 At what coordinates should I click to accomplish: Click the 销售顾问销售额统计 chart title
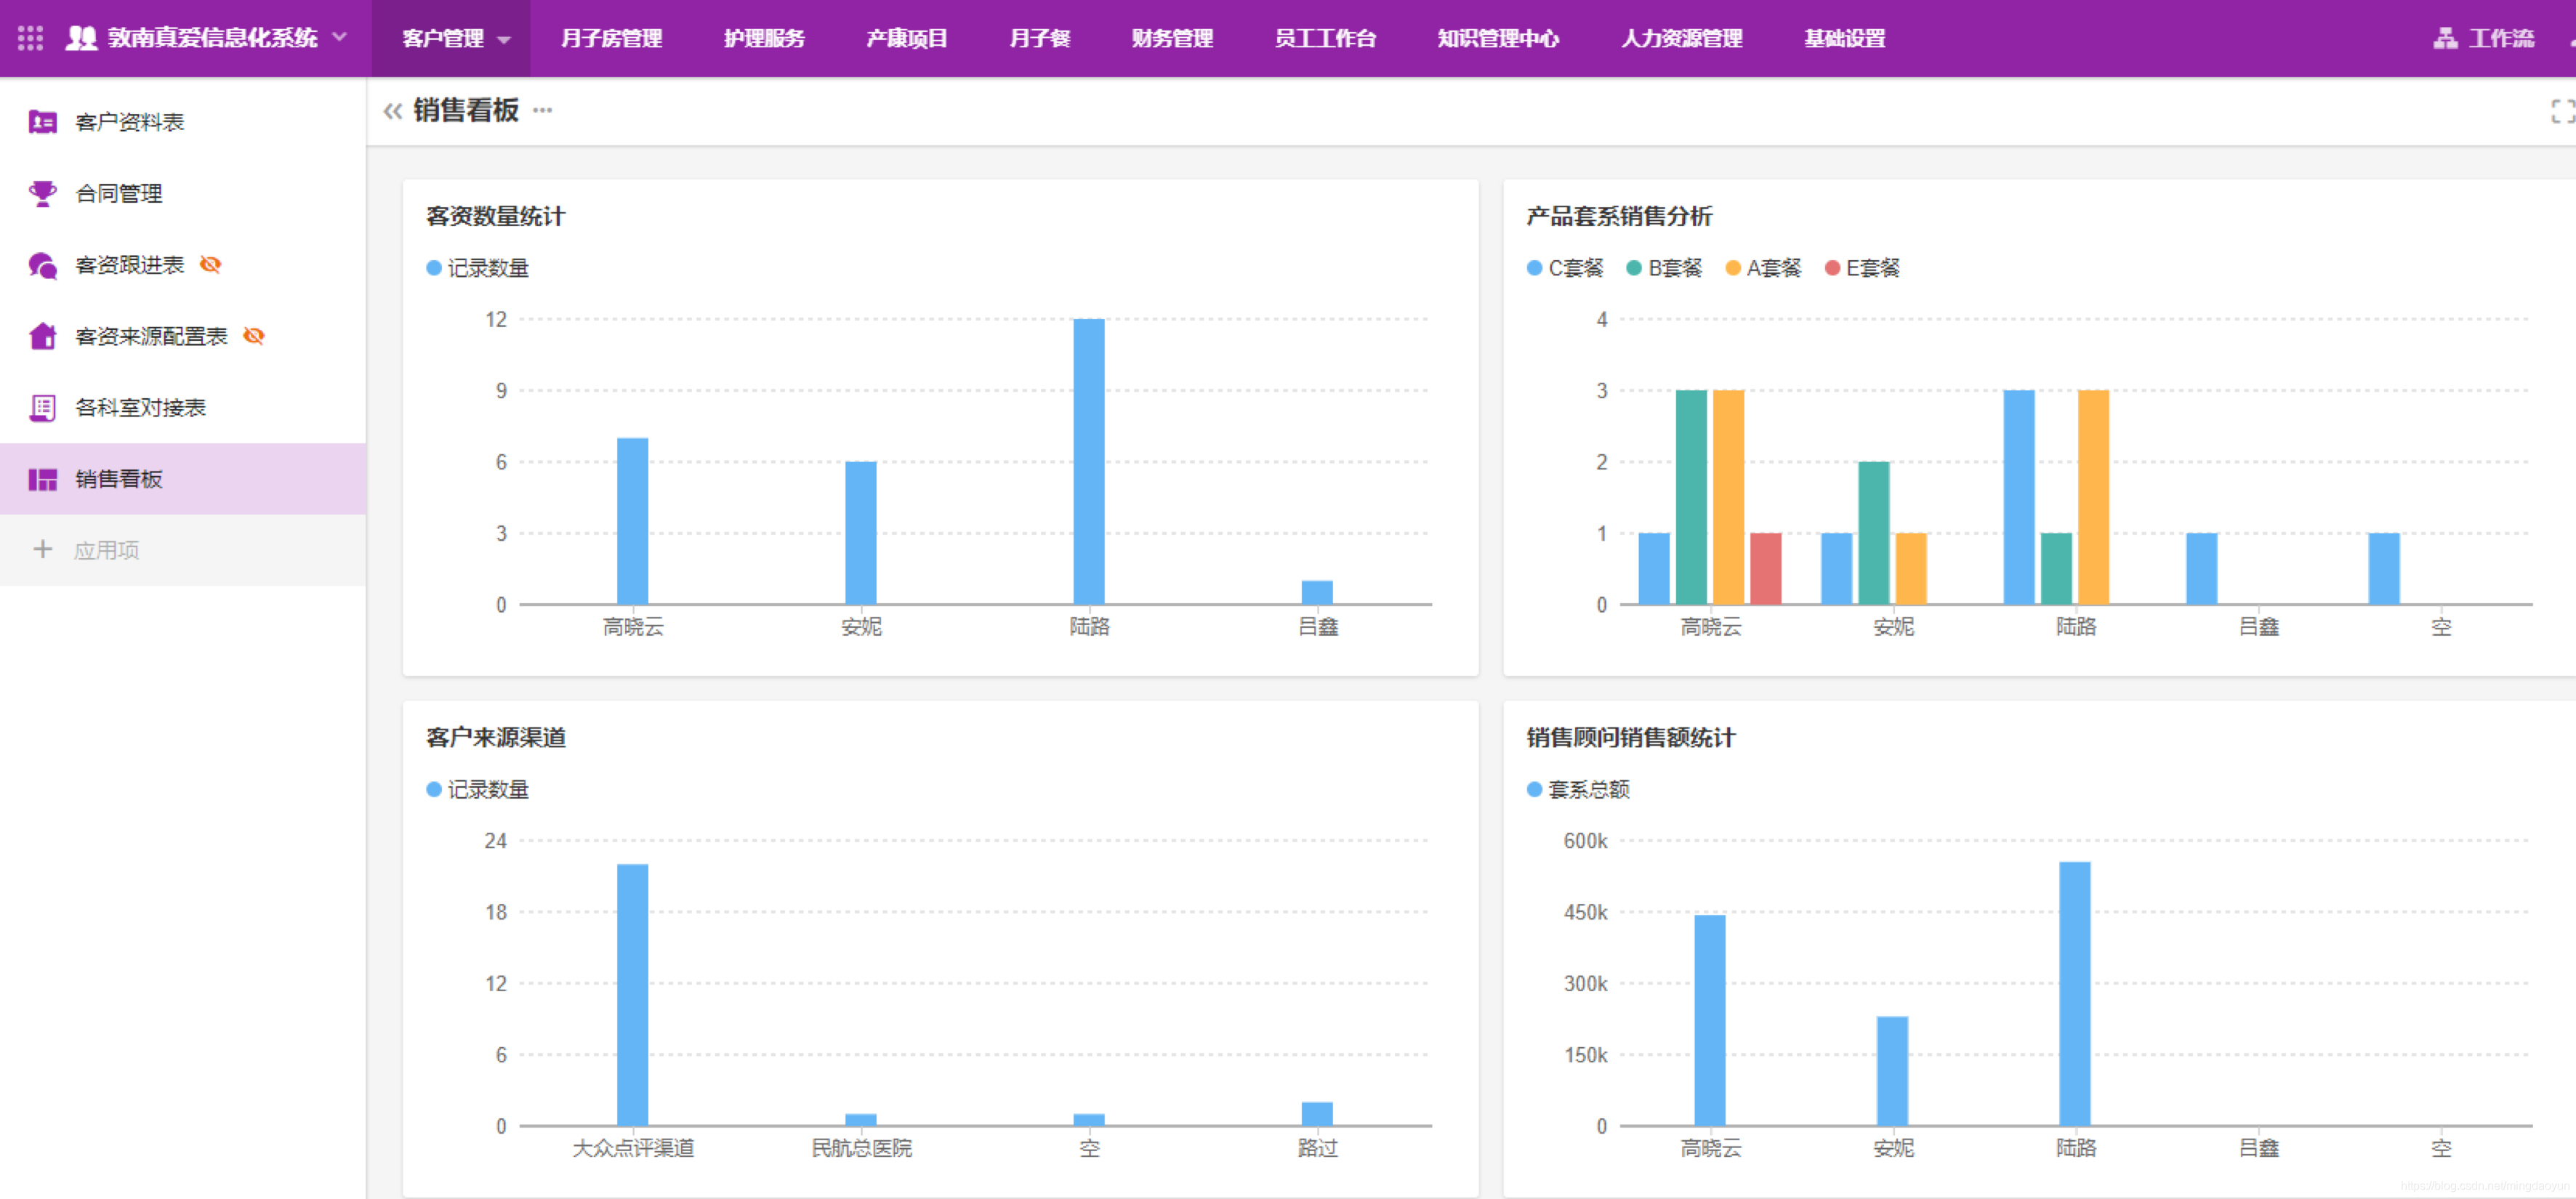1630,737
